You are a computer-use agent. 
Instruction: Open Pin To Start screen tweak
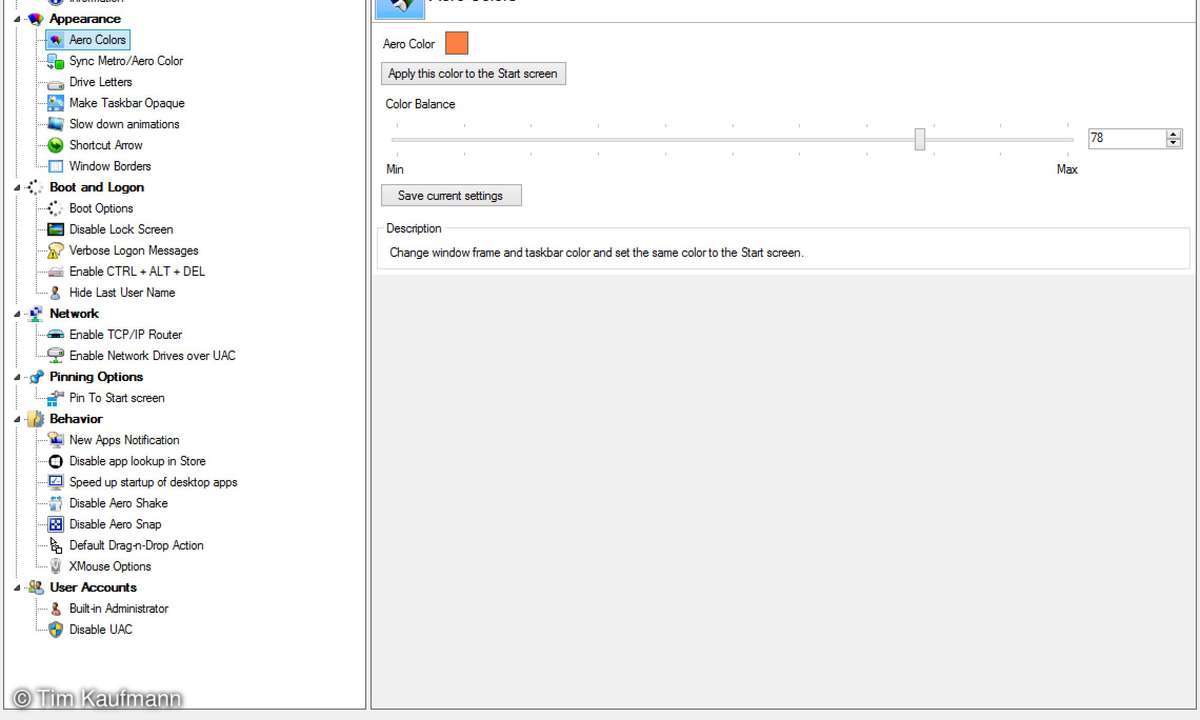tap(117, 397)
